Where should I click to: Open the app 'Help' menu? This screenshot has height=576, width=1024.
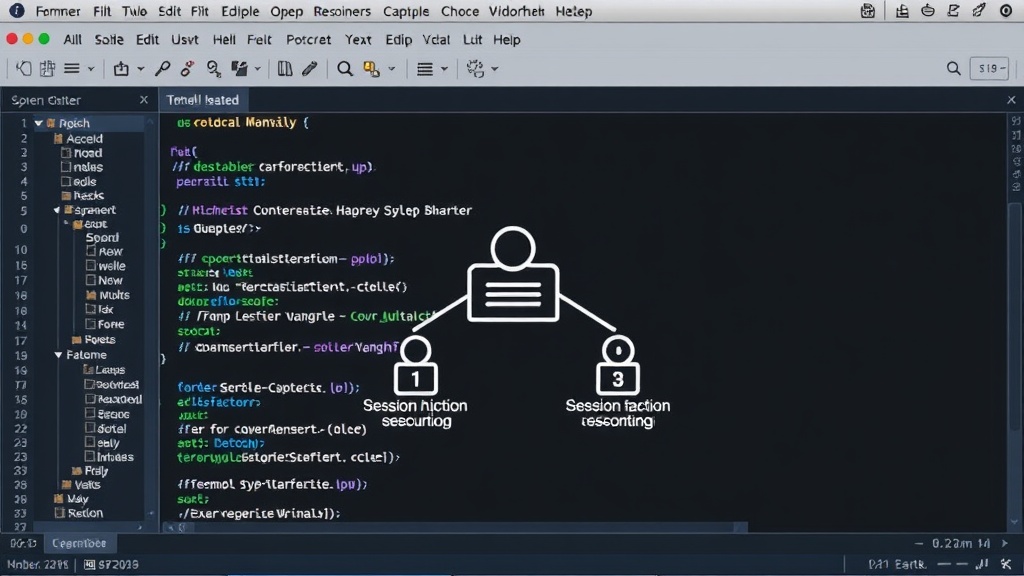[506, 40]
